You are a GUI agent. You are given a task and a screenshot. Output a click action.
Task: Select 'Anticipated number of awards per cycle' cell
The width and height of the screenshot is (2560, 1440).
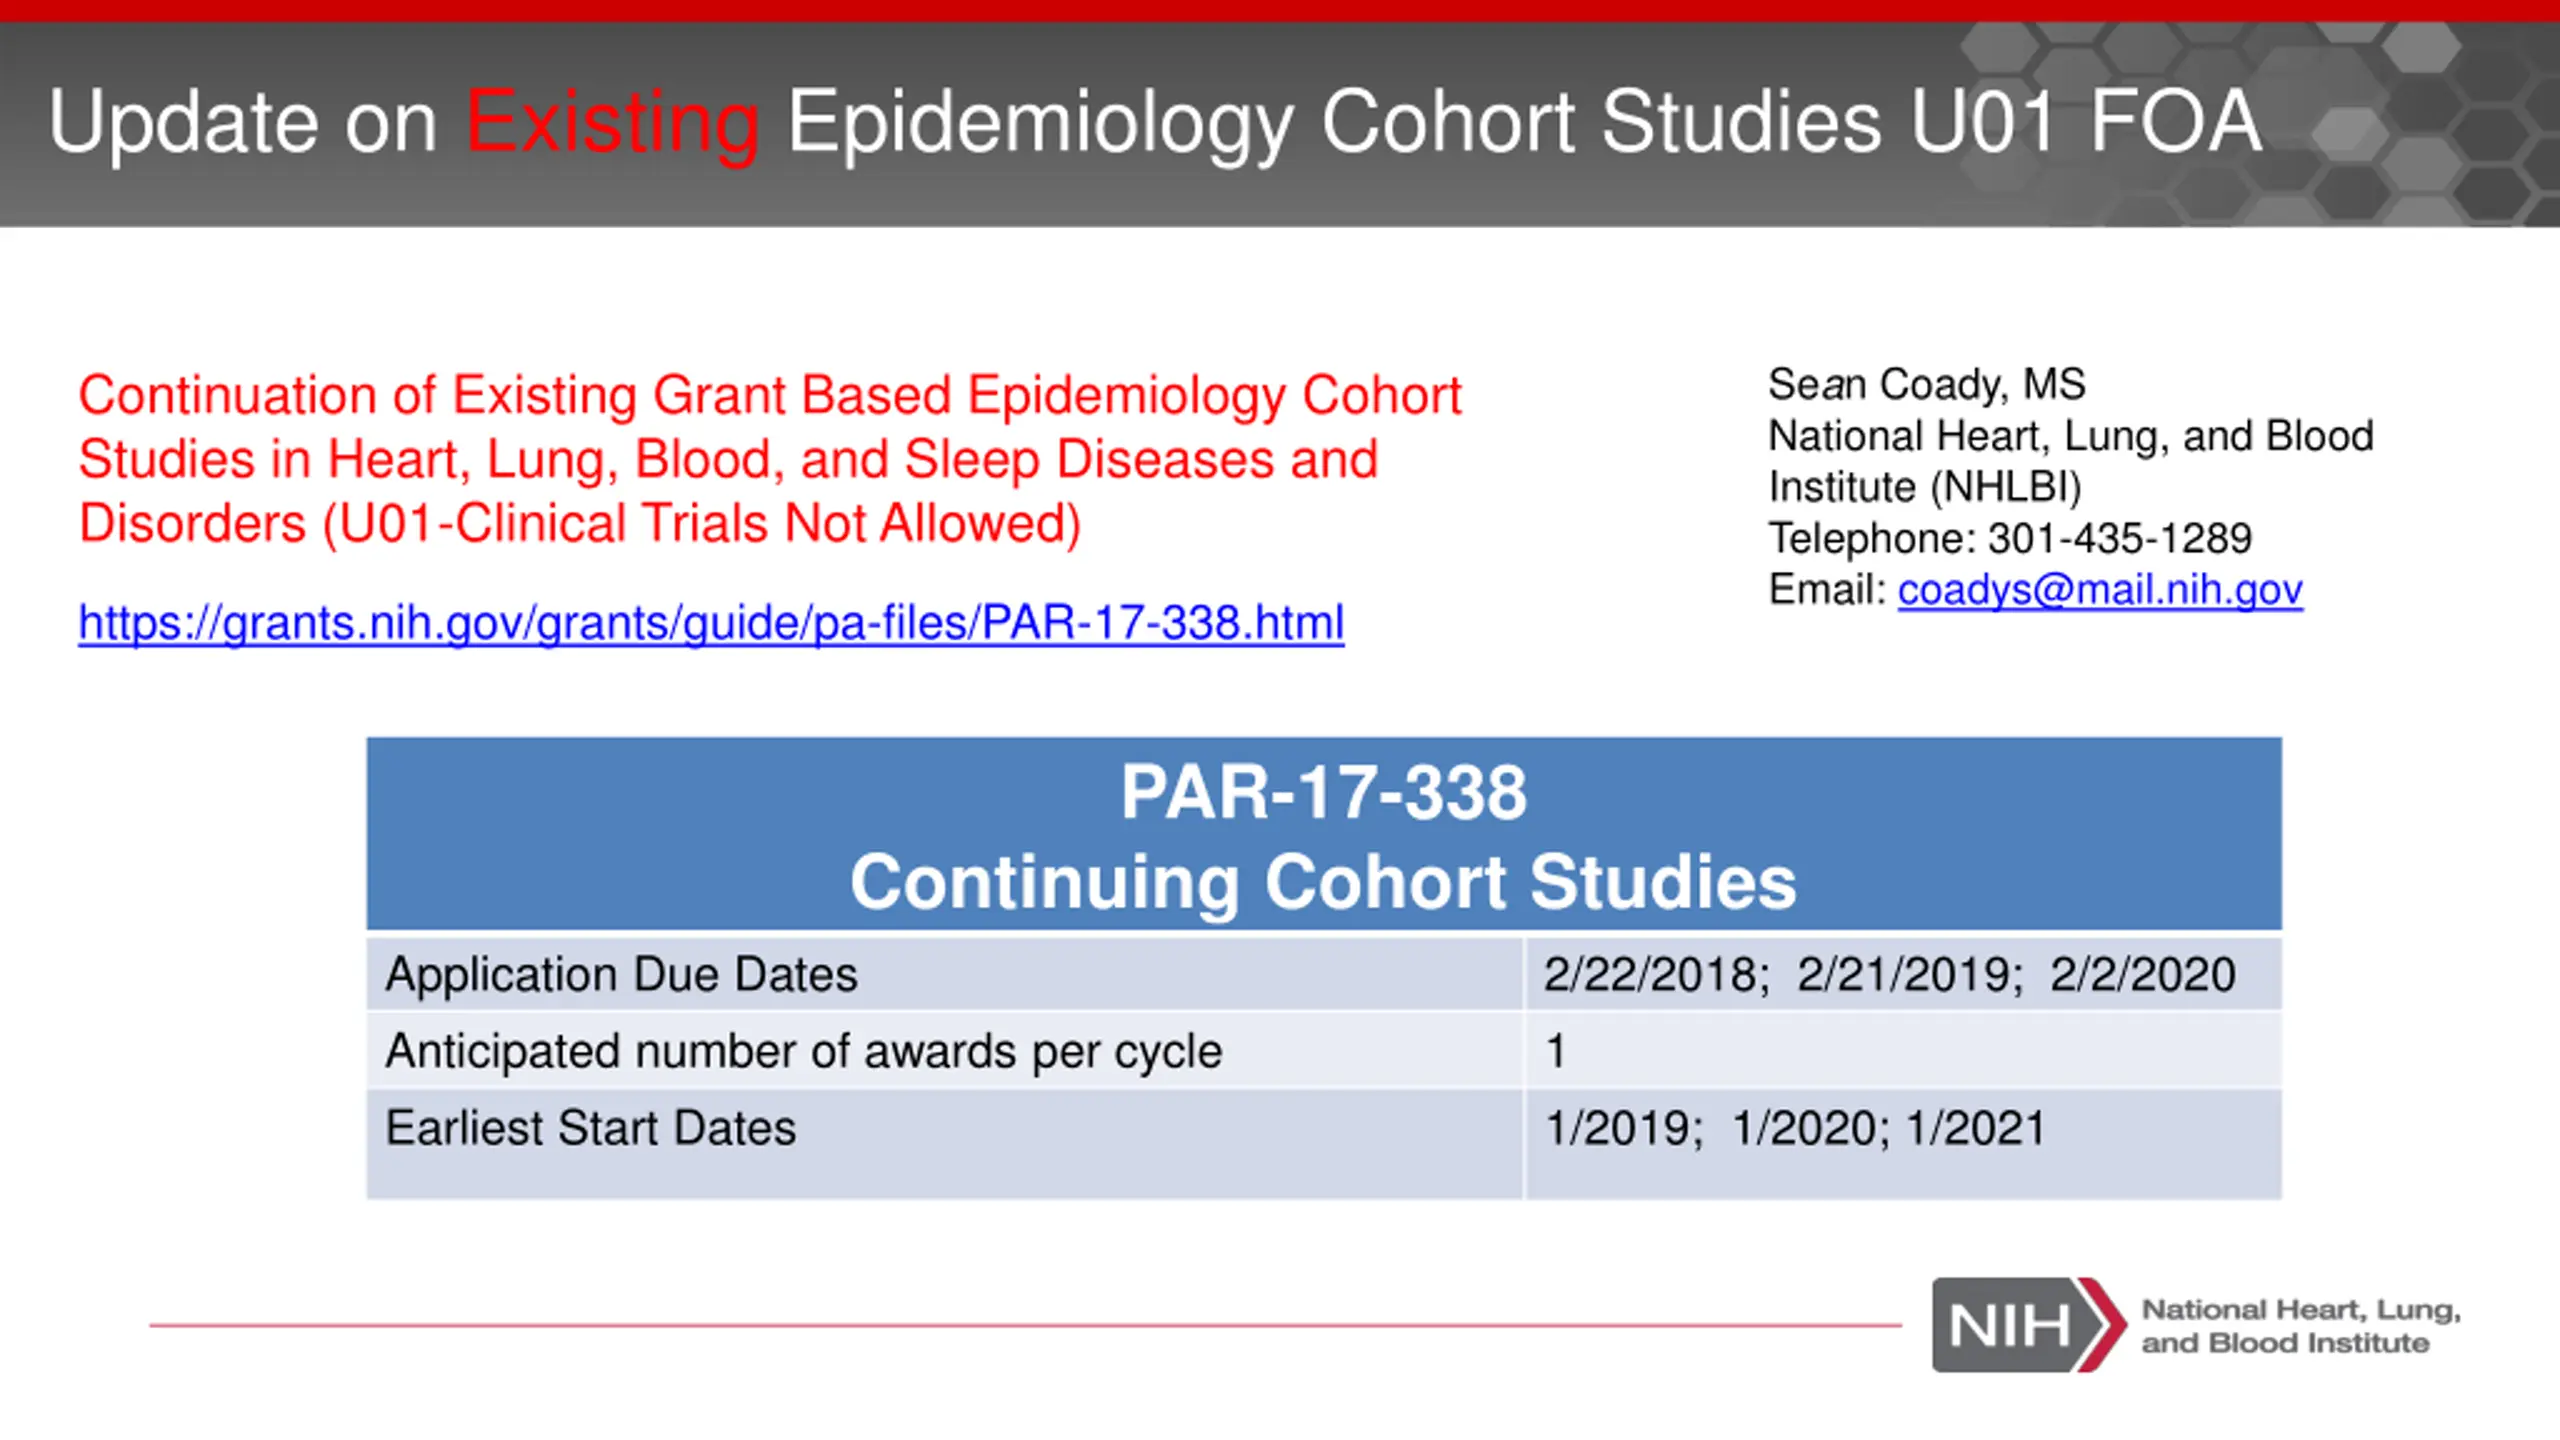coord(944,1051)
